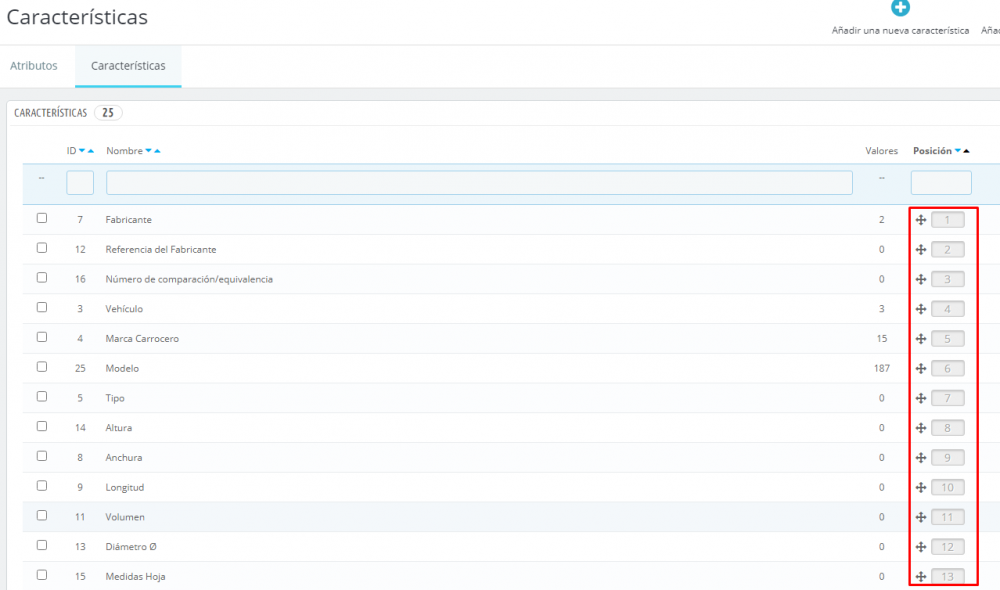The image size is (1000, 590).
Task: Grab the move icon for Fabricante row
Action: (x=921, y=219)
